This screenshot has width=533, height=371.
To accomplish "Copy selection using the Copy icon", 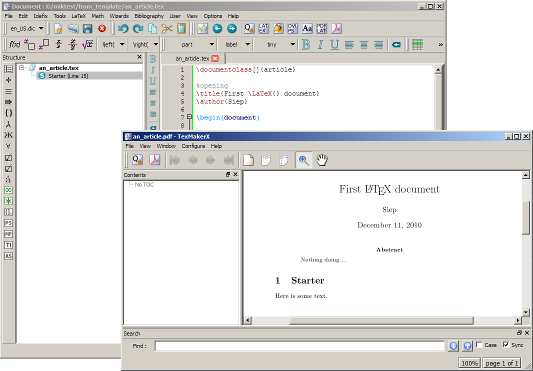I will pos(152,29).
